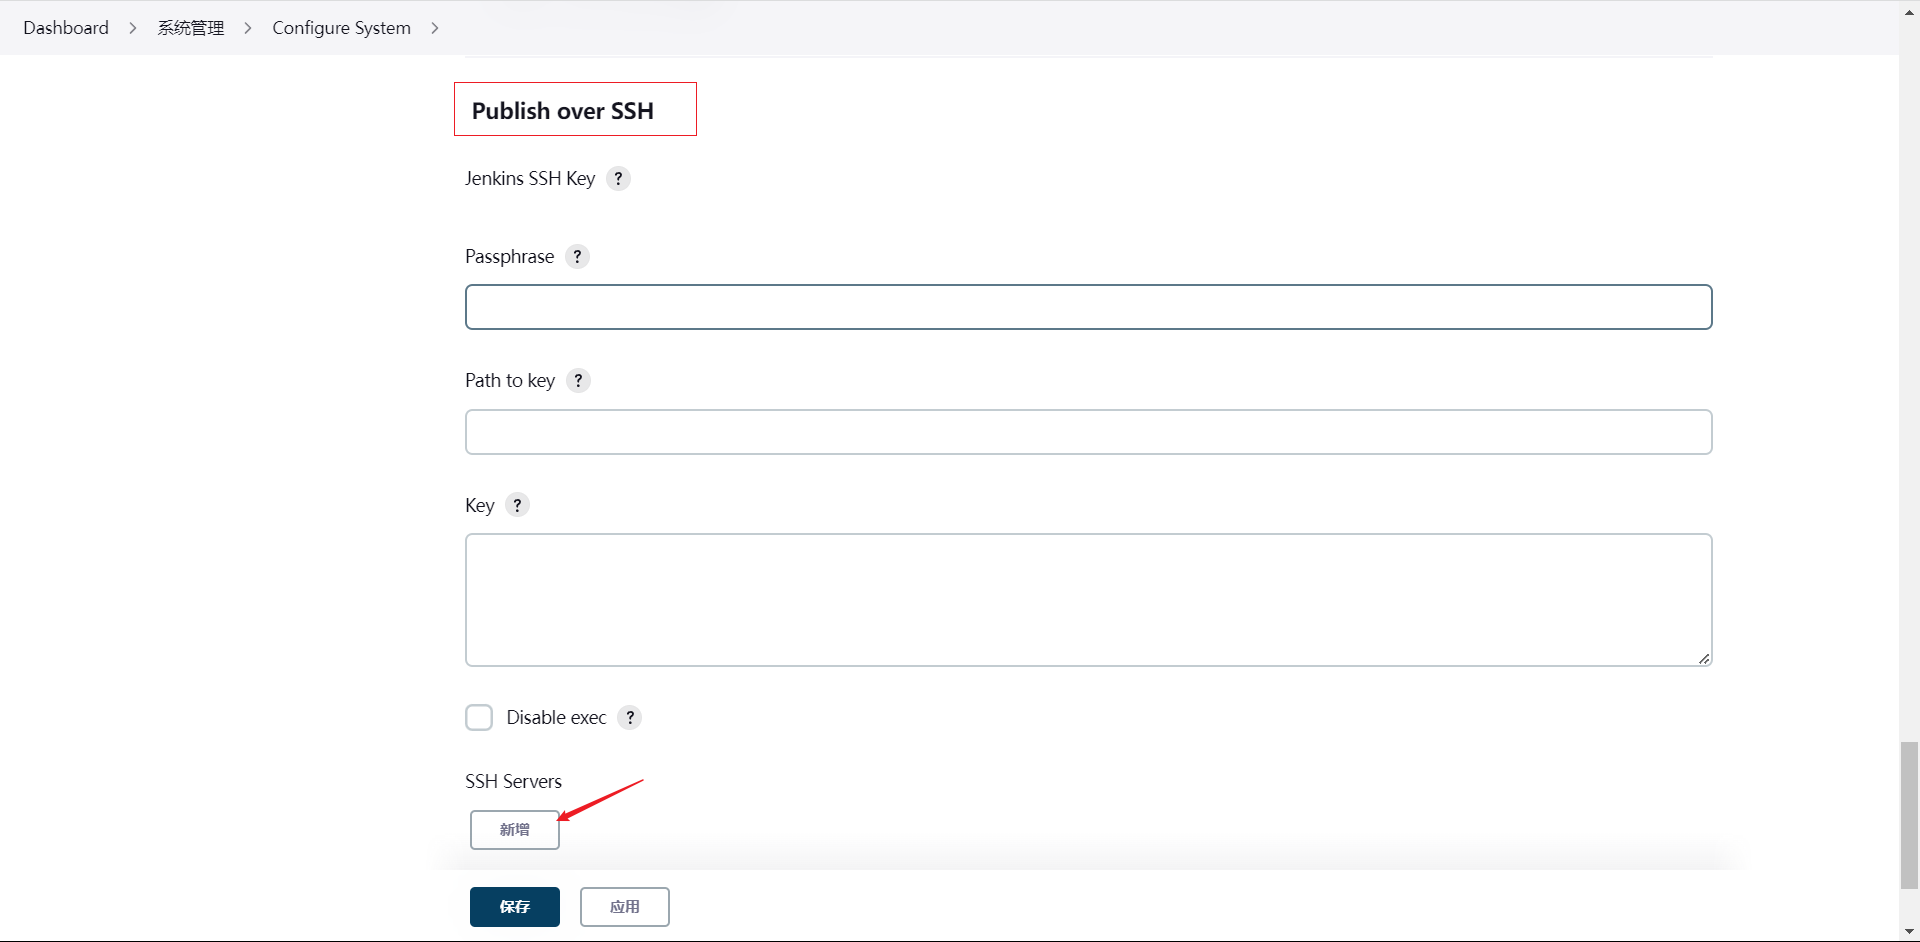Expand chevron after Configure System breadcrumb
Screen dimensions: 1920x942
click(x=435, y=28)
